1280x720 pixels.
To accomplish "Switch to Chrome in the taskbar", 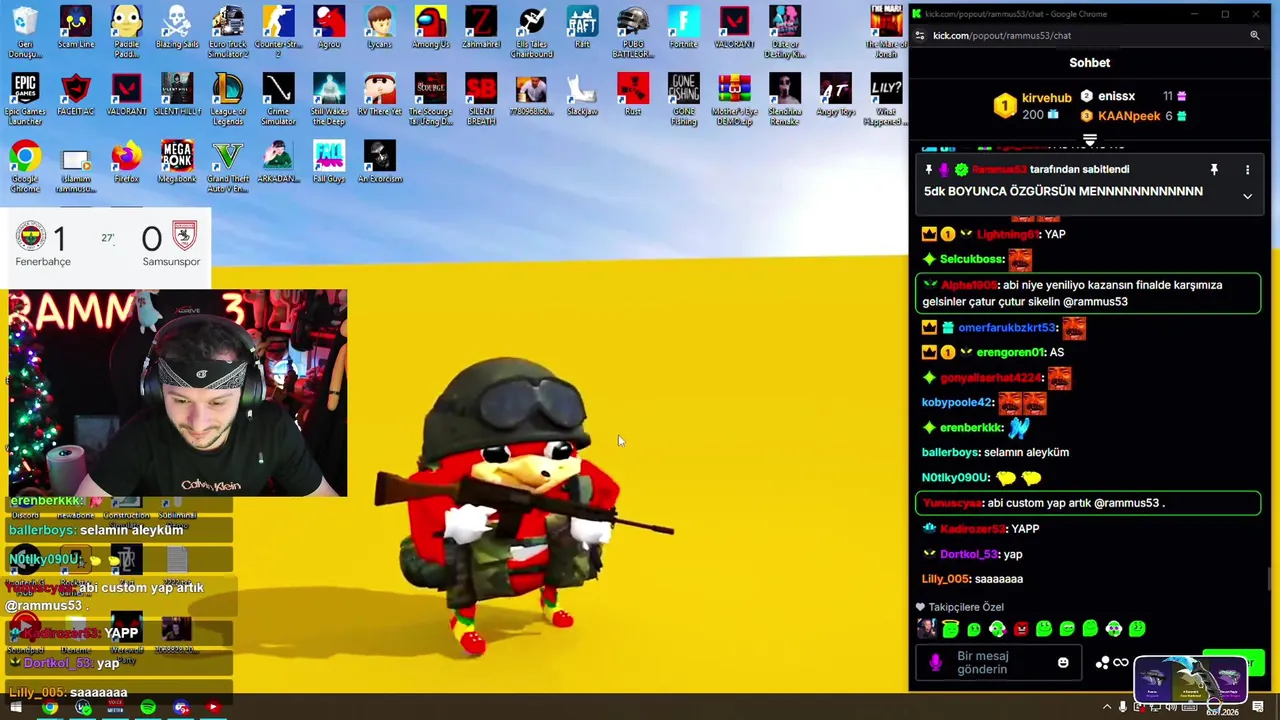I will [x=49, y=708].
